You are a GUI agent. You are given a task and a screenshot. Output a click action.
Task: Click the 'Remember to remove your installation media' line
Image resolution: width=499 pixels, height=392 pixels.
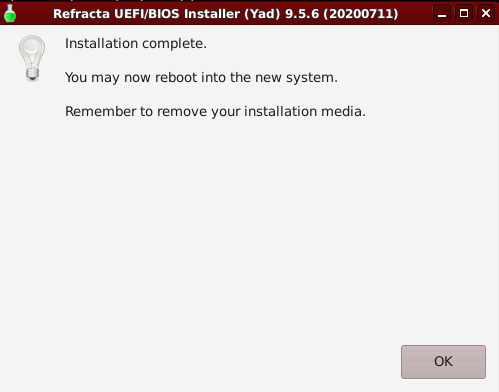[x=215, y=111]
